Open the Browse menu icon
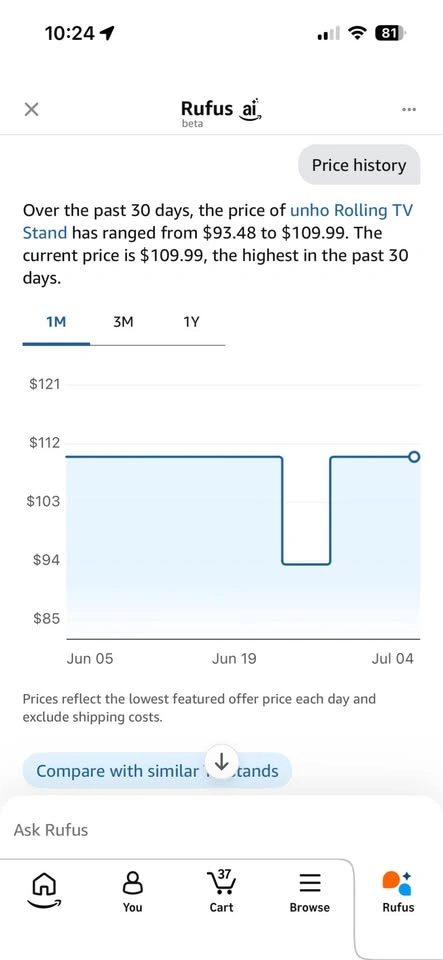The height and width of the screenshot is (960, 443). 310,891
